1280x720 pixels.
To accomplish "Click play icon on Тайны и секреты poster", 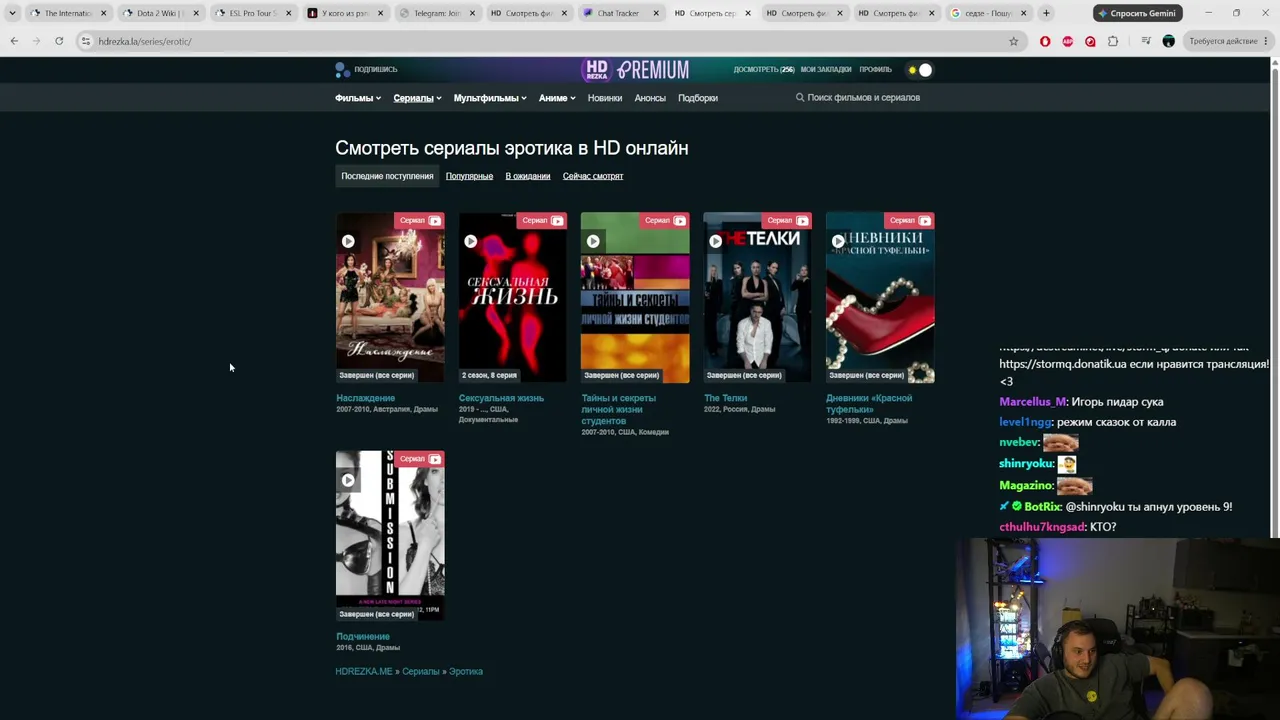I will [593, 241].
